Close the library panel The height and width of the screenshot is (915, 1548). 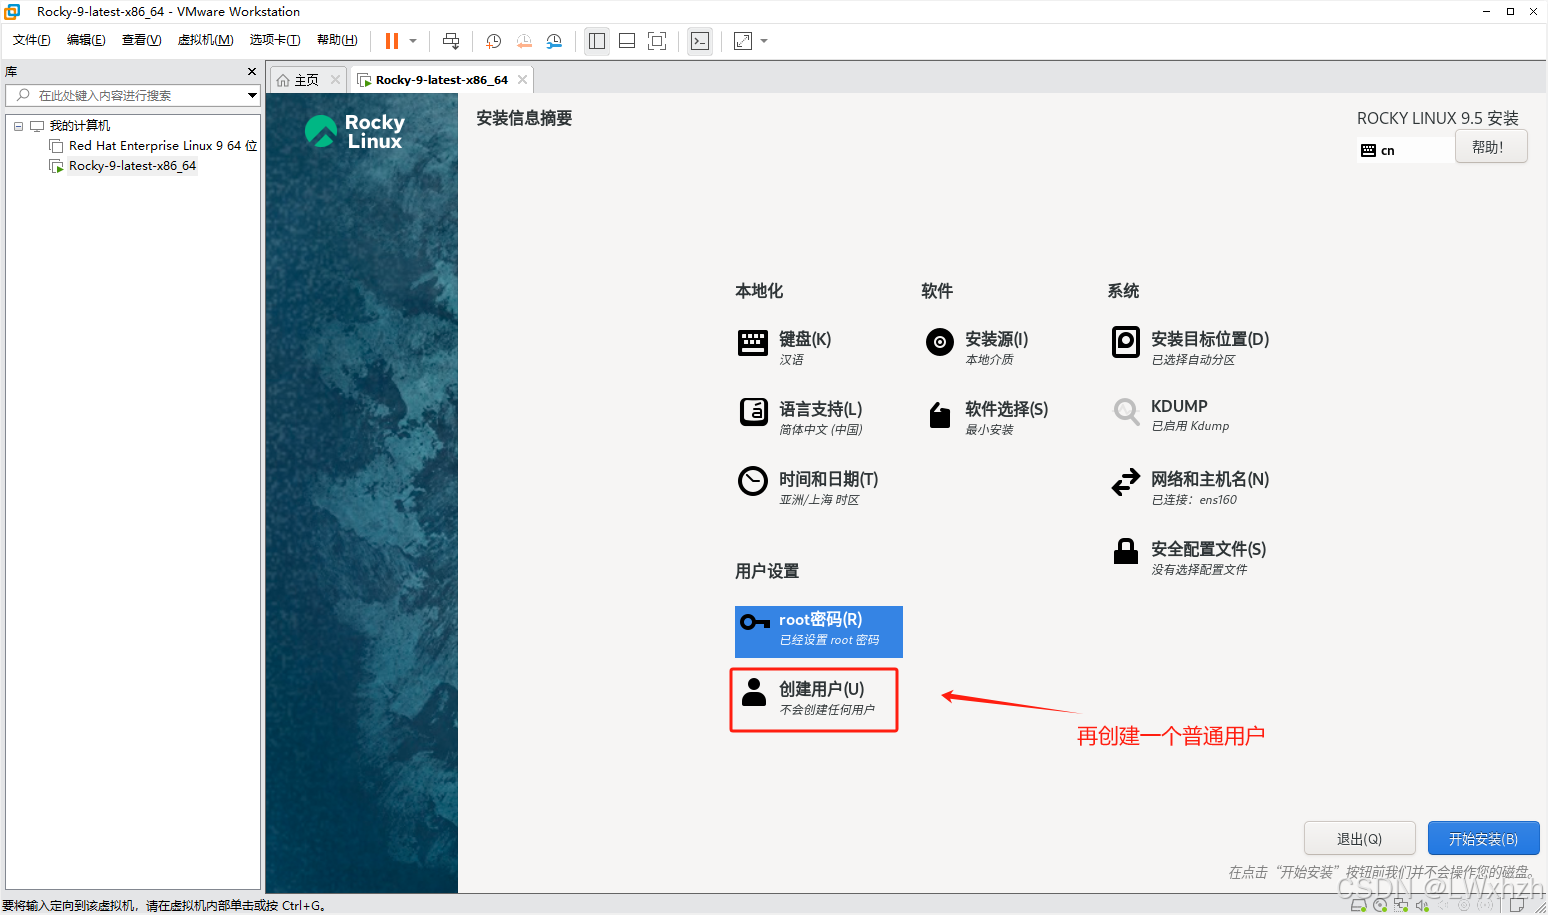click(x=252, y=72)
